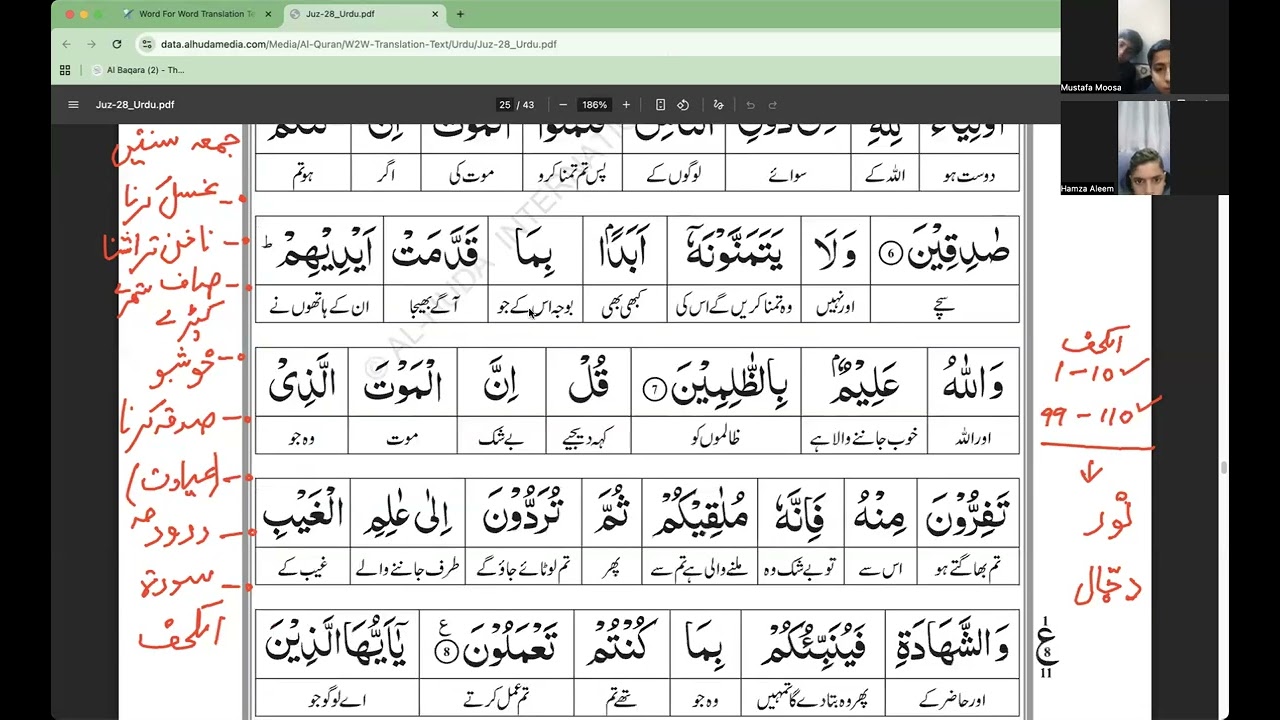This screenshot has width=1280, height=720.
Task: Click the Juz-28_Urdu.pdf title in toolbar
Action: [x=135, y=105]
